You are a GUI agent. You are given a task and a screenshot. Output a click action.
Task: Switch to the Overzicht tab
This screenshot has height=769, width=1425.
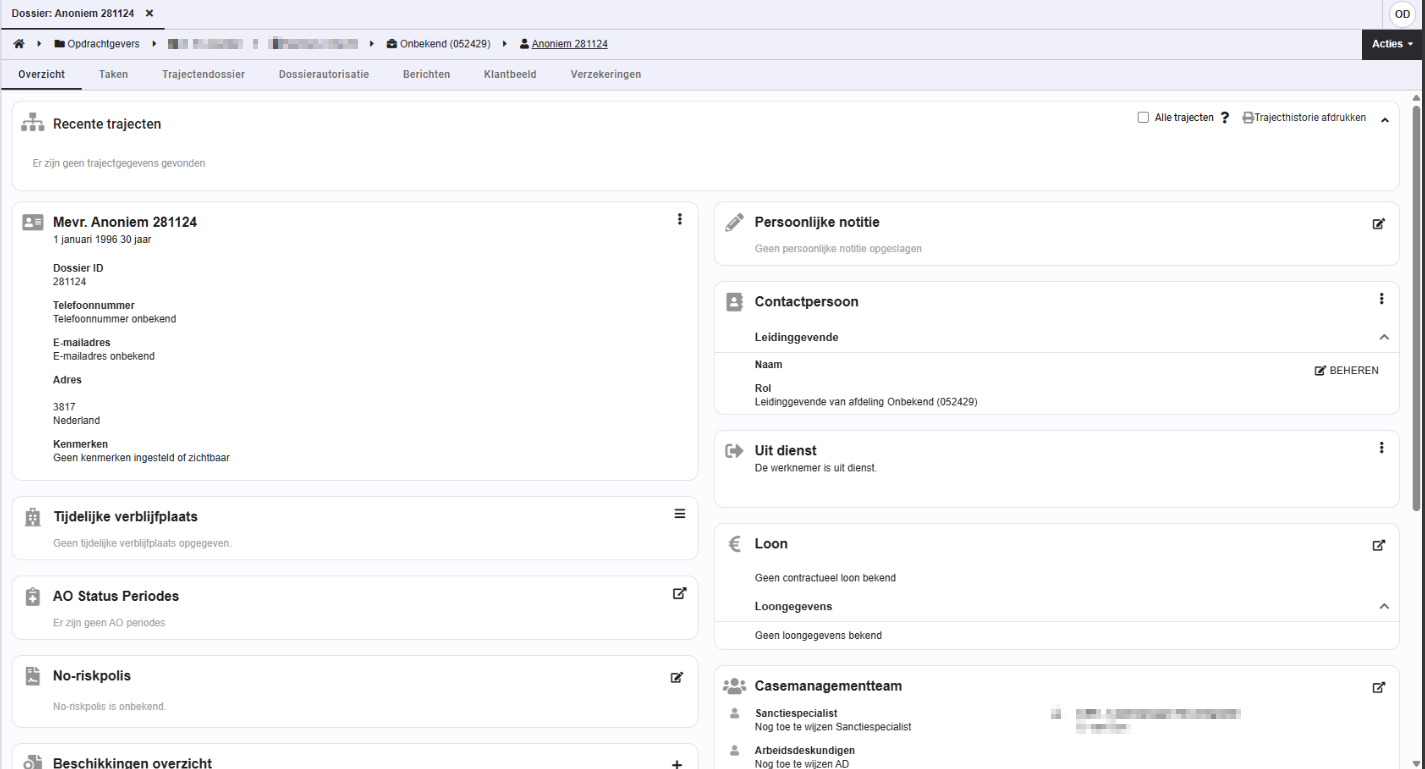tap(42, 74)
